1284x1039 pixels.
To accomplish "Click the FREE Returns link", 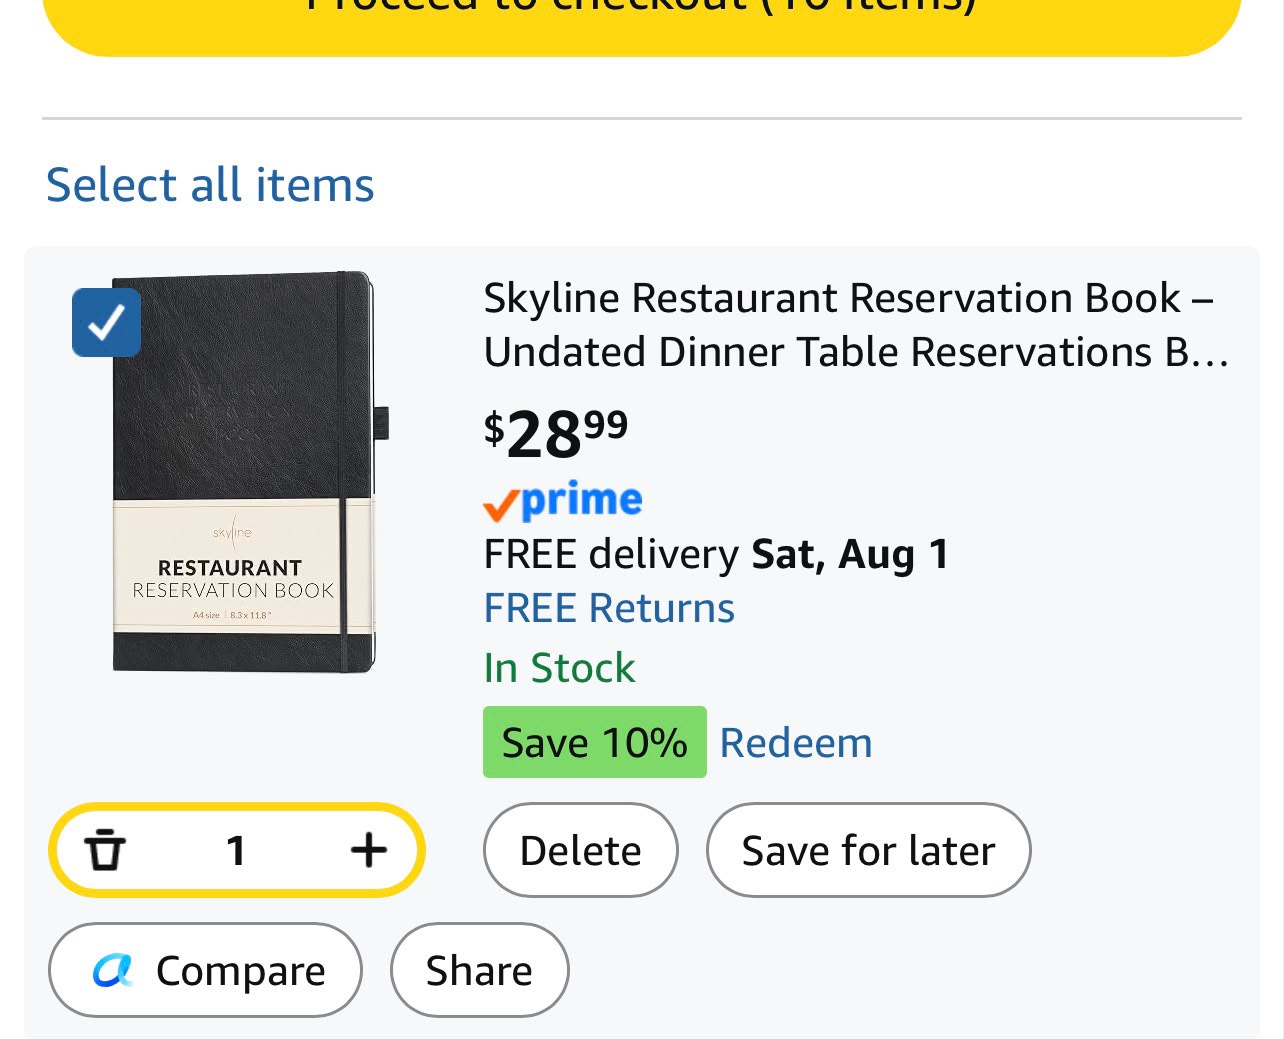I will (x=609, y=608).
